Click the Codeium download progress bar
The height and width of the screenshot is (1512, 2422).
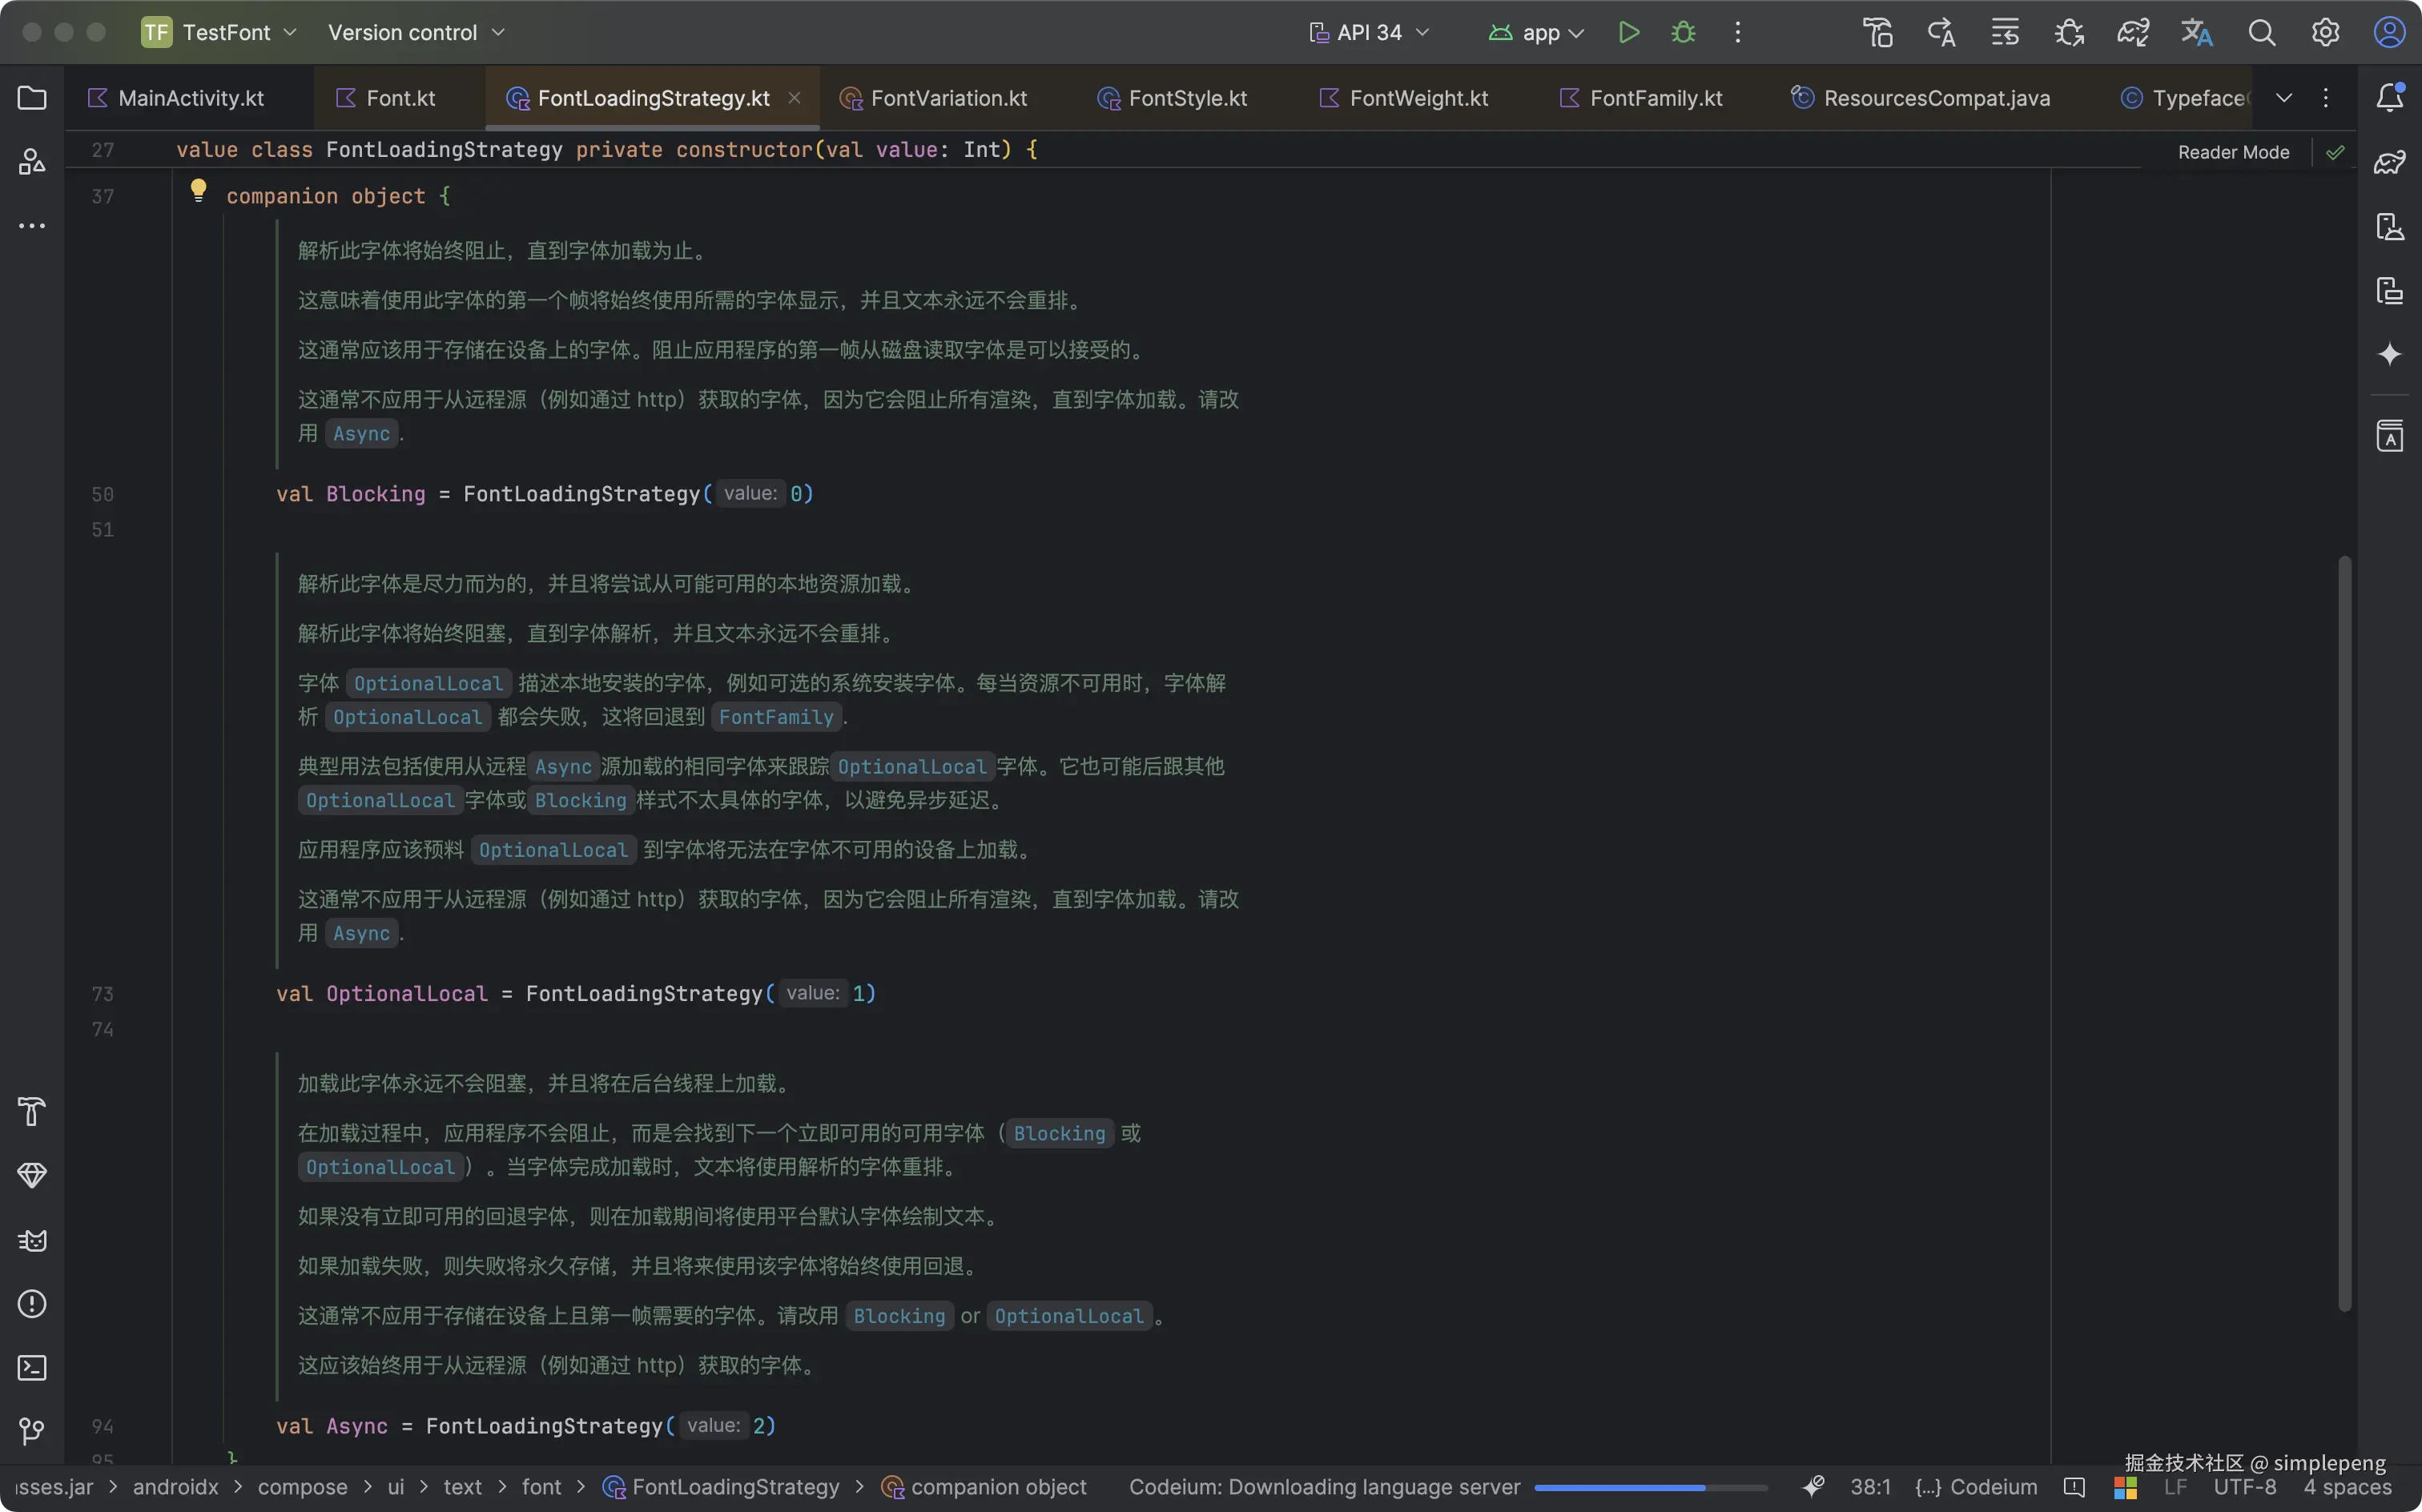point(1650,1488)
